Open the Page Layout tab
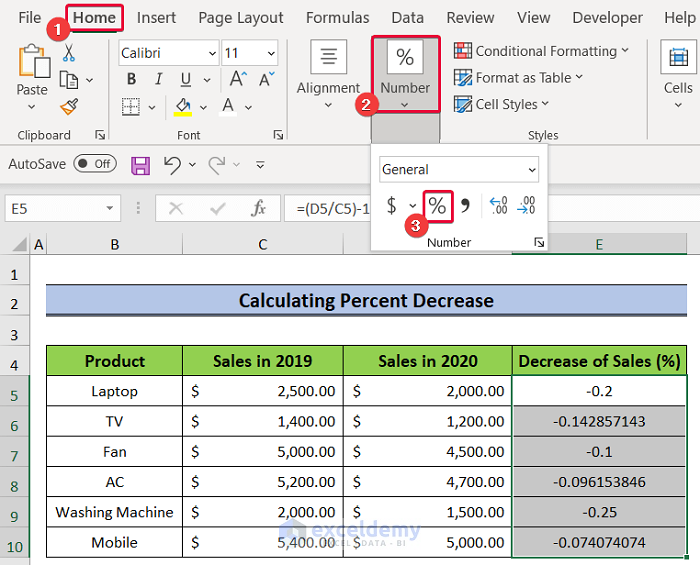The image size is (700, 565). coord(240,18)
